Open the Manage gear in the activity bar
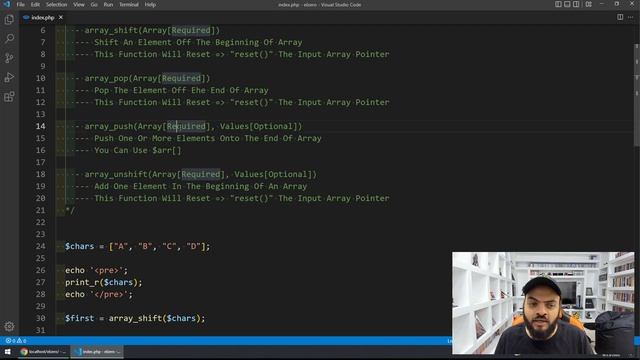640x360 pixels. pos(9,326)
